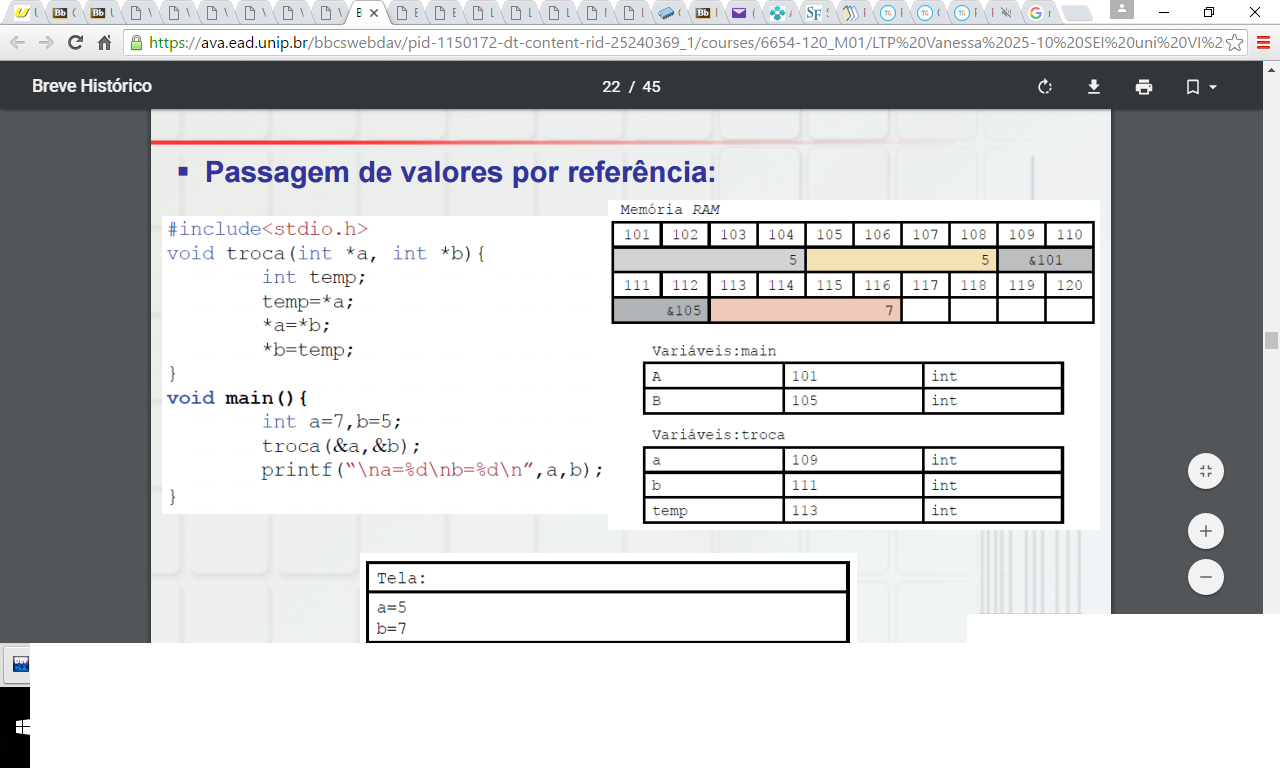
Task: Click the troca(&a,&b); call line
Action: point(342,446)
